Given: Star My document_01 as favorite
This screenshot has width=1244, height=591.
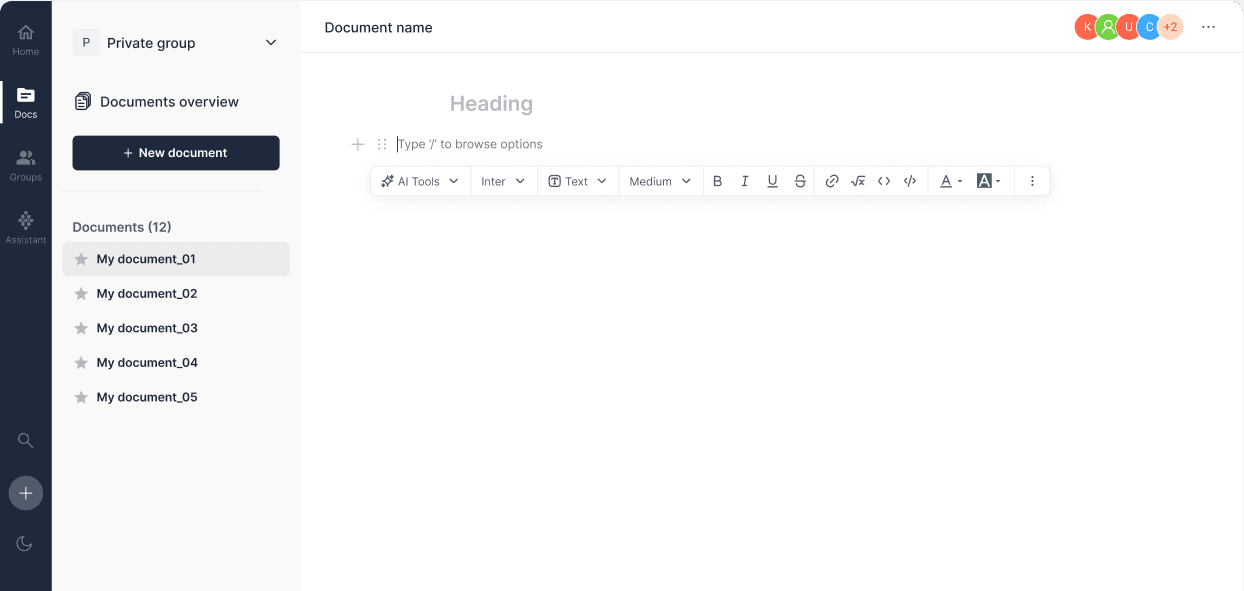Looking at the screenshot, I should tap(81, 259).
